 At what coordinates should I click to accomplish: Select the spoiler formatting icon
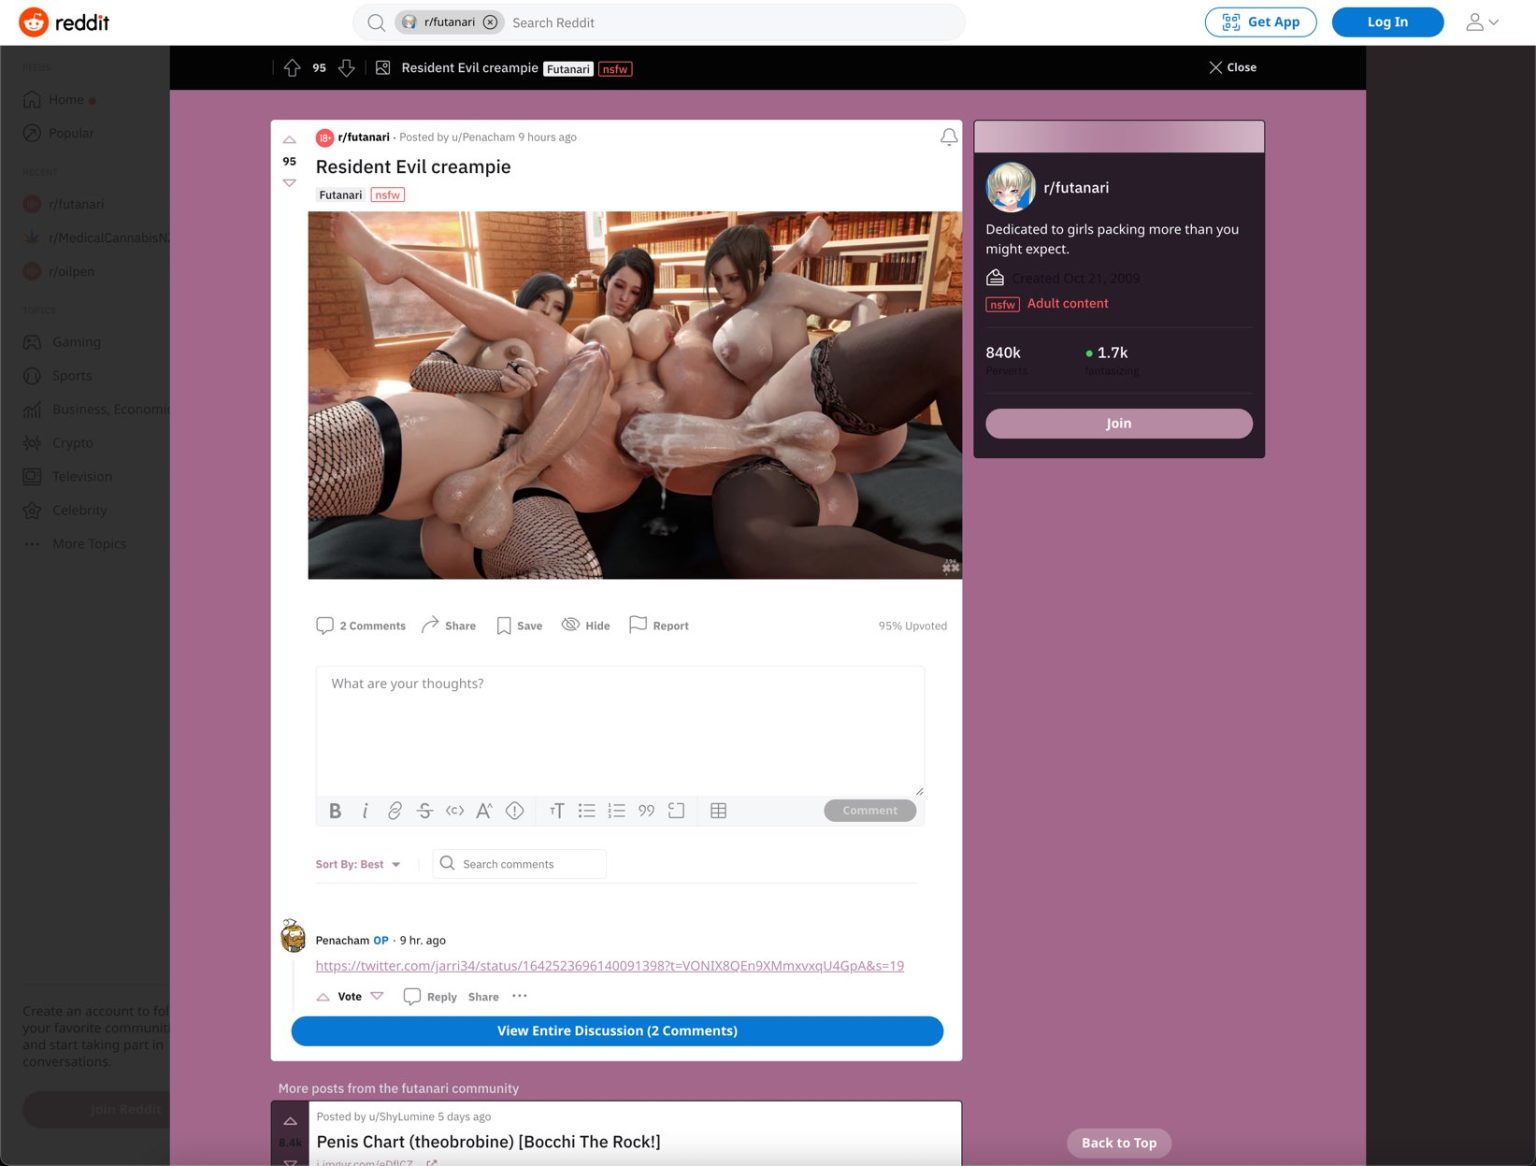click(515, 811)
